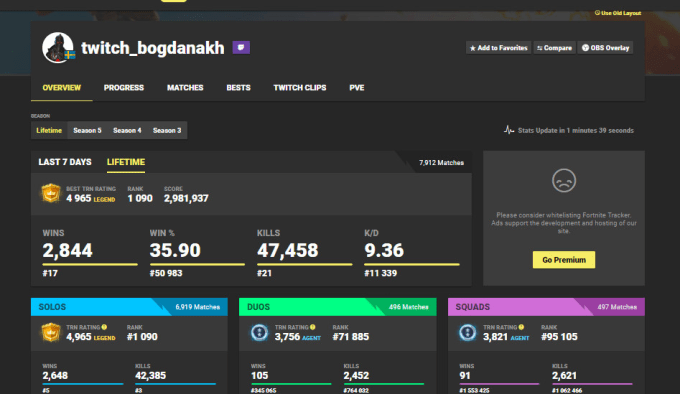Click the yellow bar under Wins

(90, 264)
